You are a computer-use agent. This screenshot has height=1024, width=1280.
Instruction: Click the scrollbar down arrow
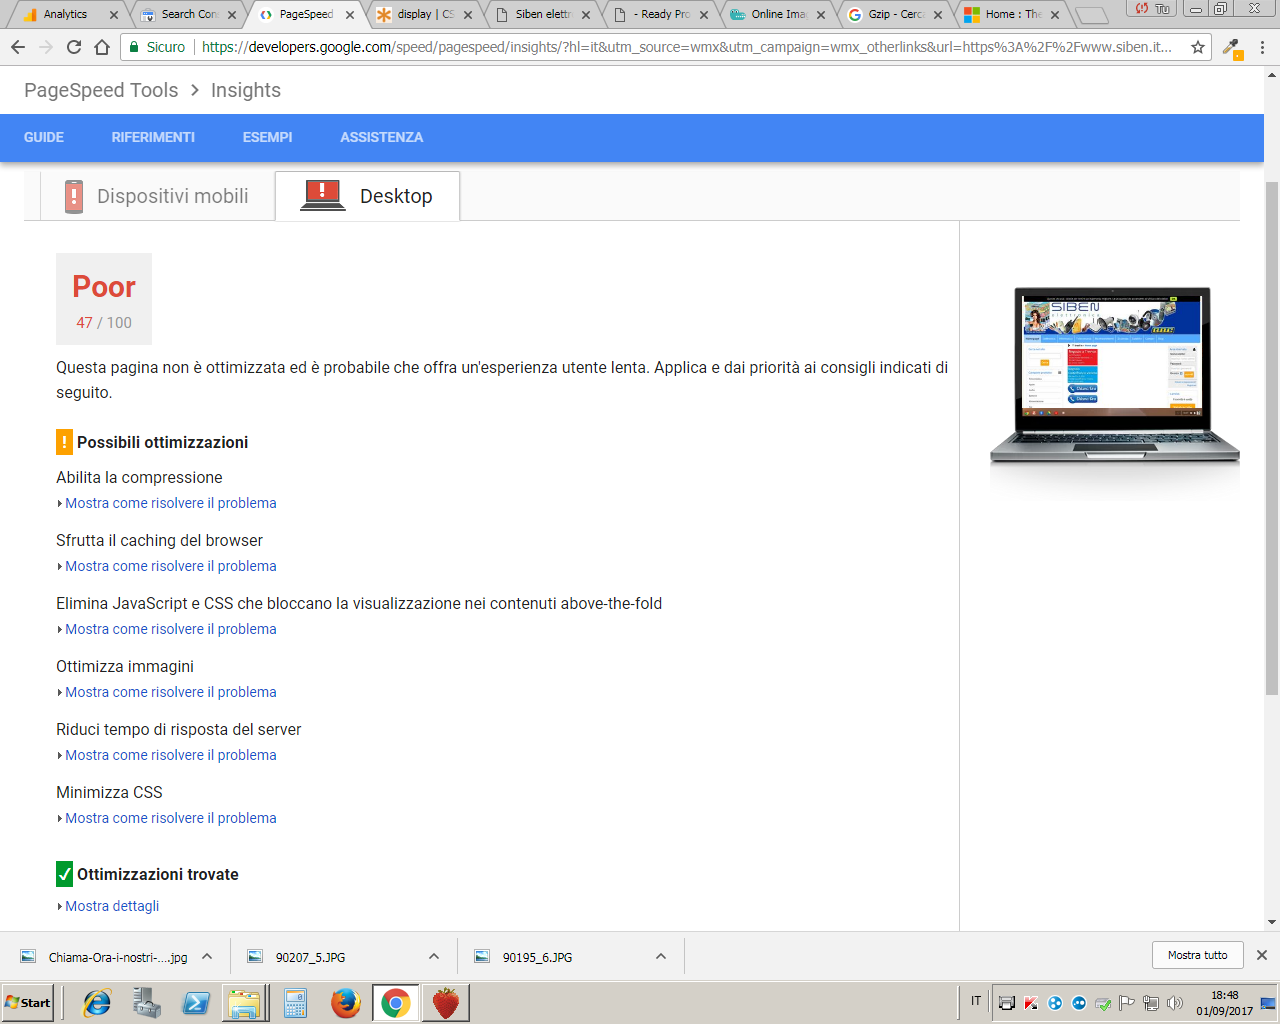[x=1272, y=922]
